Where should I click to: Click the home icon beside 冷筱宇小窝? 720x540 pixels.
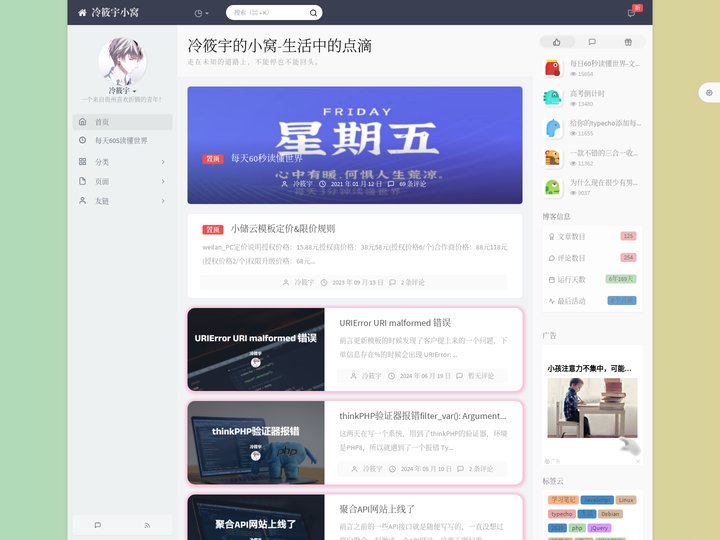[x=82, y=12]
